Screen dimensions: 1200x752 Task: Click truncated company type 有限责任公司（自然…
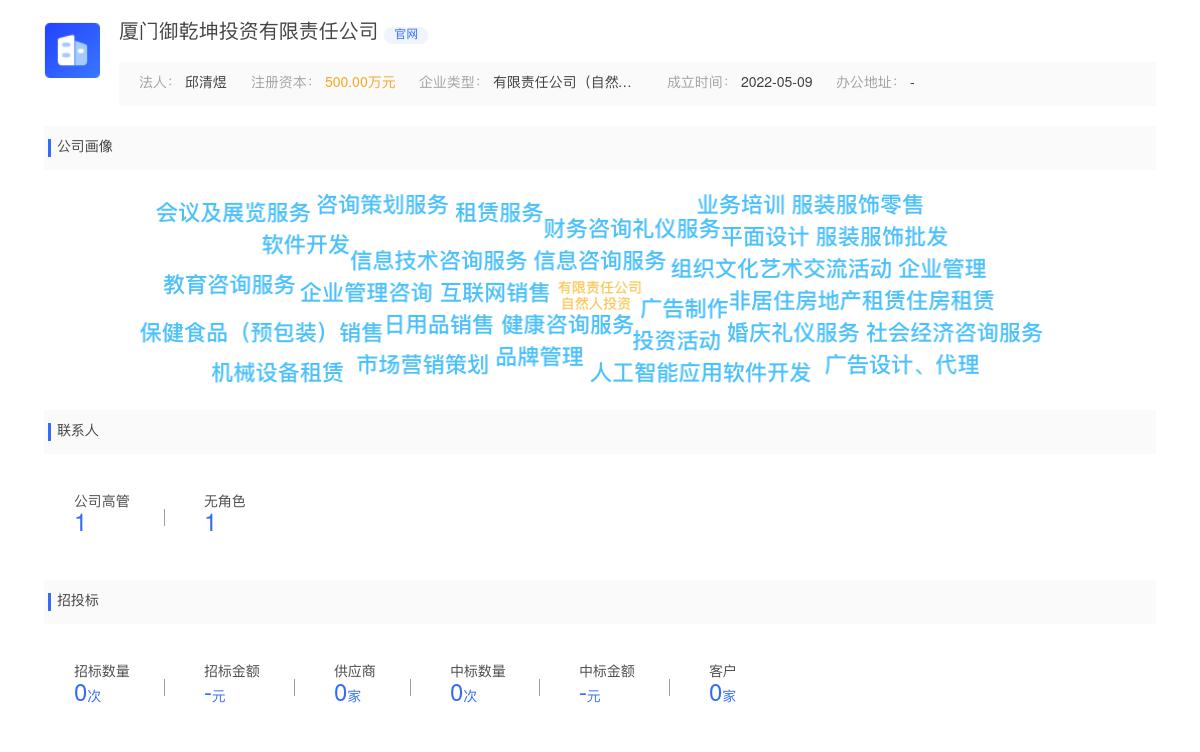click(x=562, y=83)
